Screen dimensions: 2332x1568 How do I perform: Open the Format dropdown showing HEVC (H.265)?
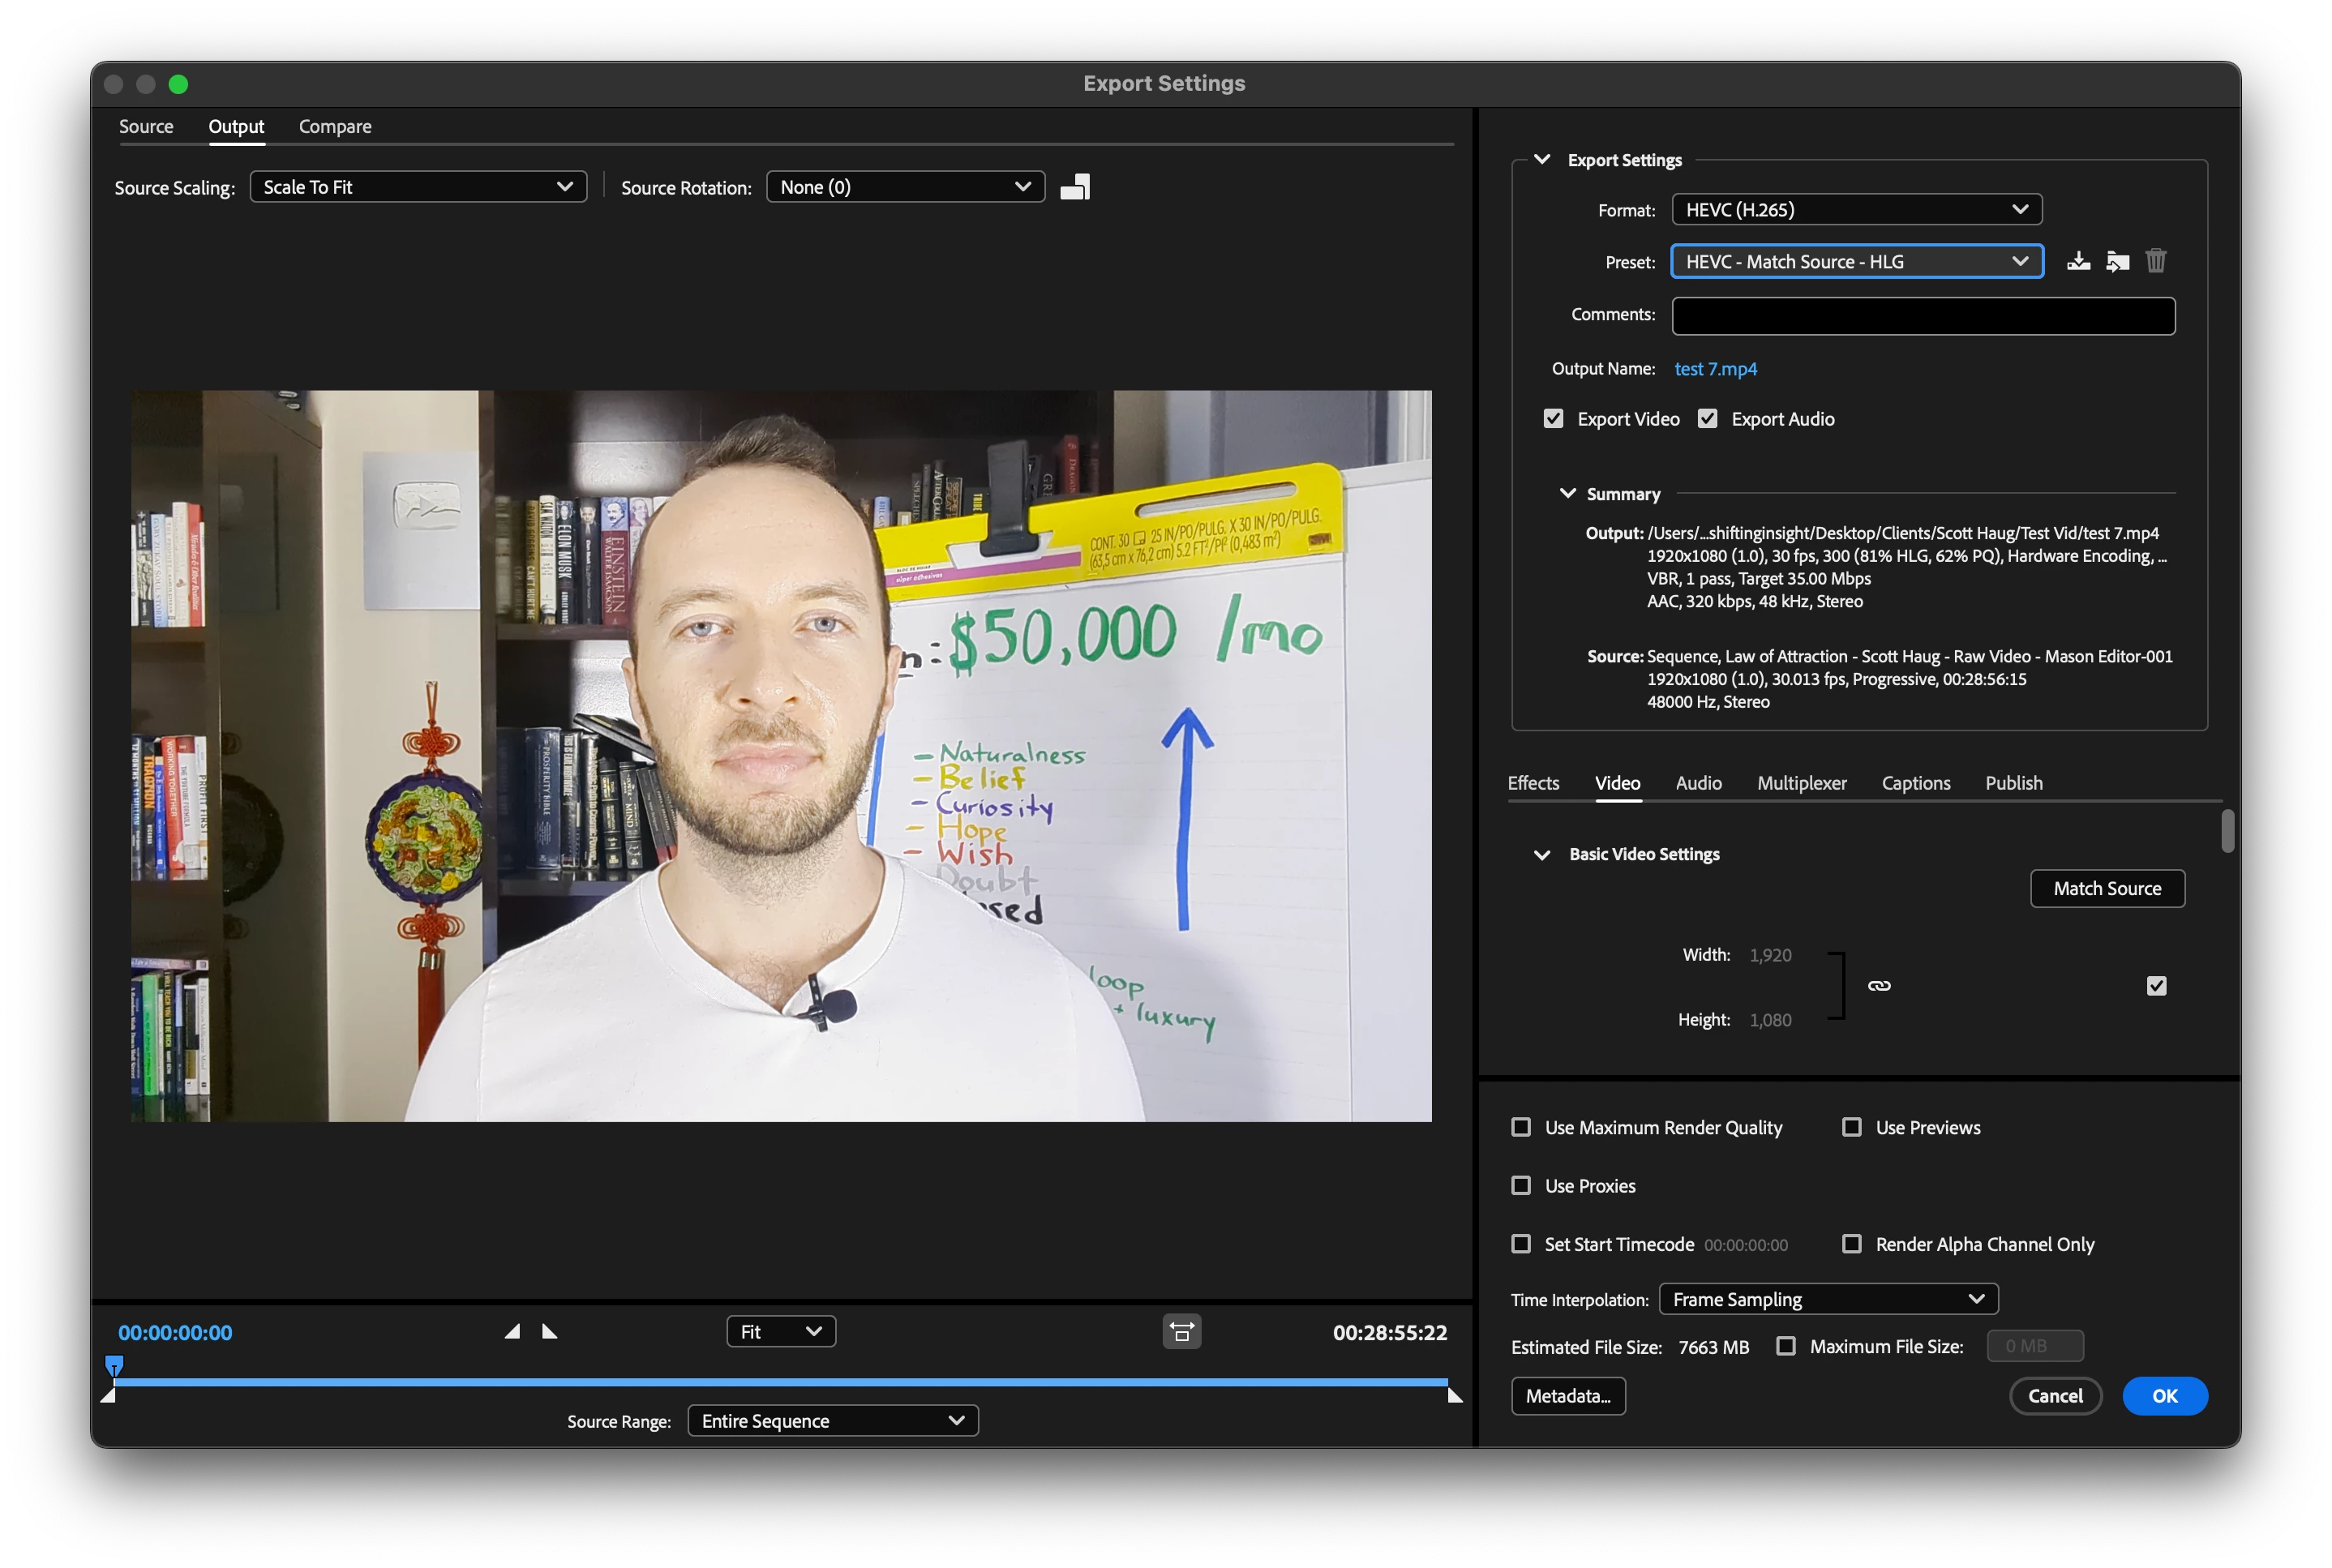(1856, 210)
